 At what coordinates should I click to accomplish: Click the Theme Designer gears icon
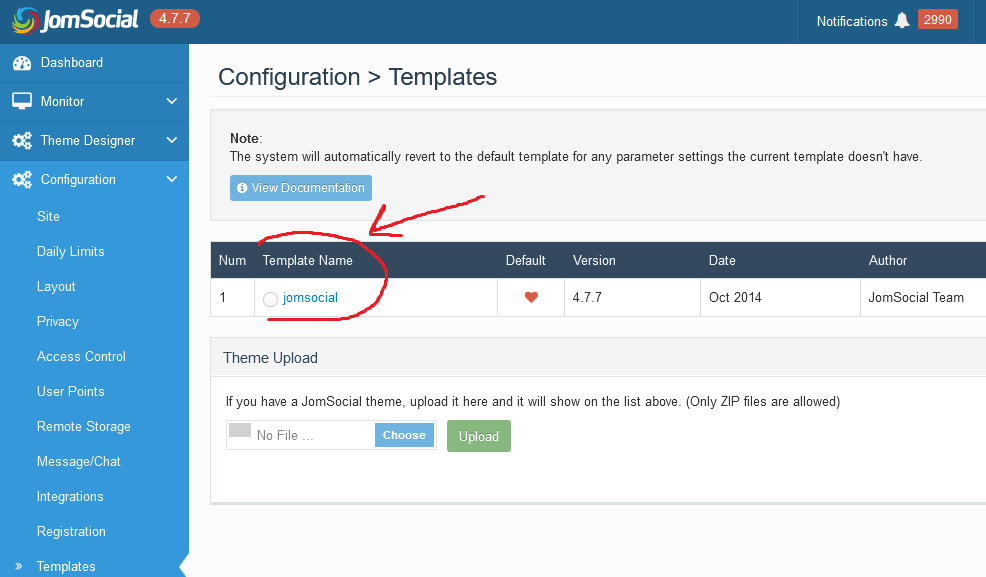(22, 141)
